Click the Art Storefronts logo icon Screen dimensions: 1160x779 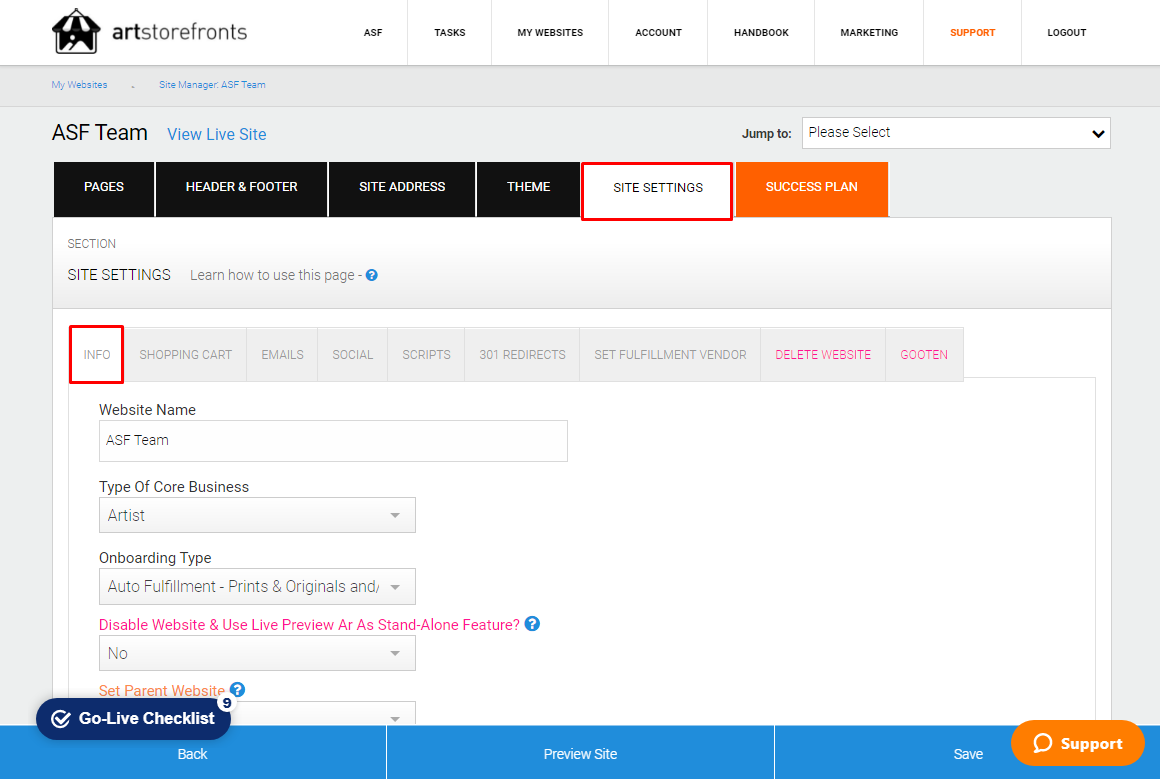coord(76,32)
